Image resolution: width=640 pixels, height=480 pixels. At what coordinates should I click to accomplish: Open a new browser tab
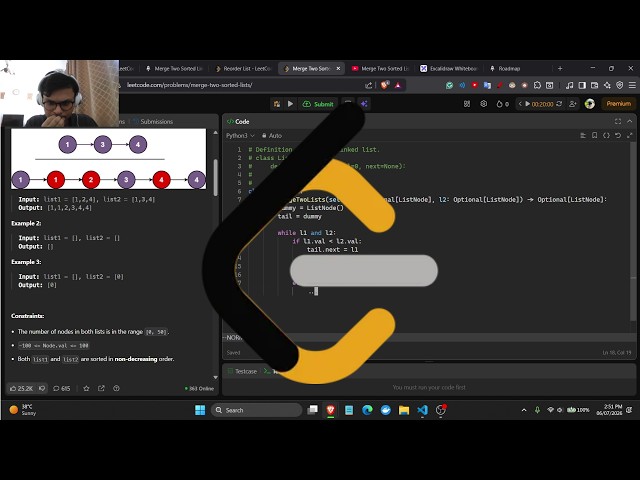(x=560, y=69)
